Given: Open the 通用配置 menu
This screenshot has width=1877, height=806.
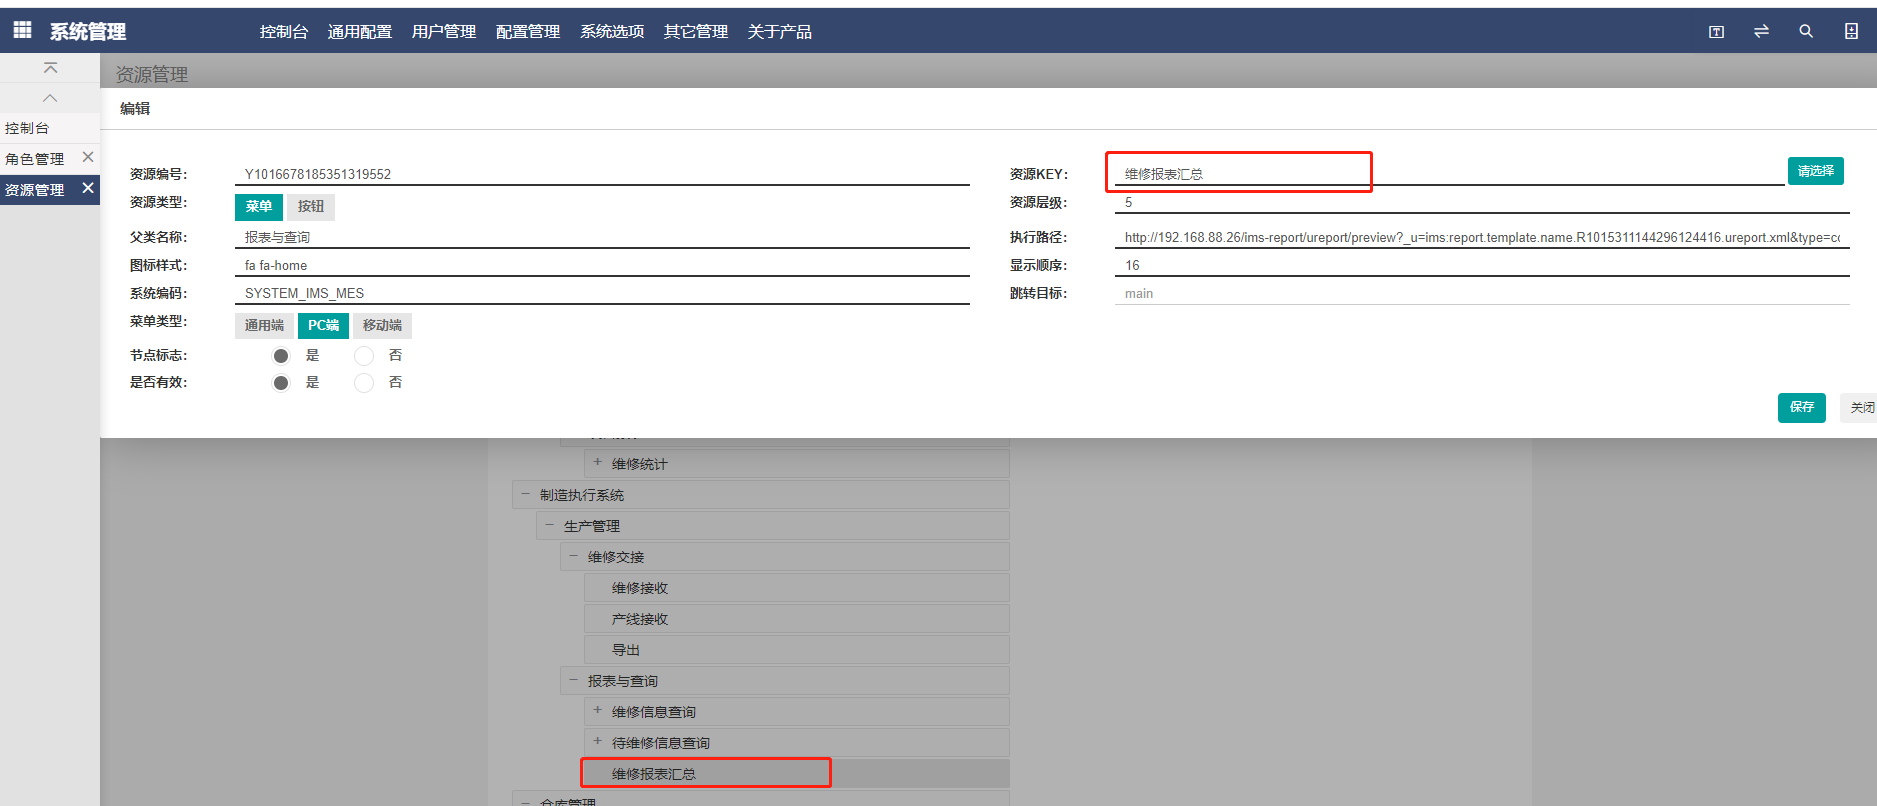Looking at the screenshot, I should 360,31.
